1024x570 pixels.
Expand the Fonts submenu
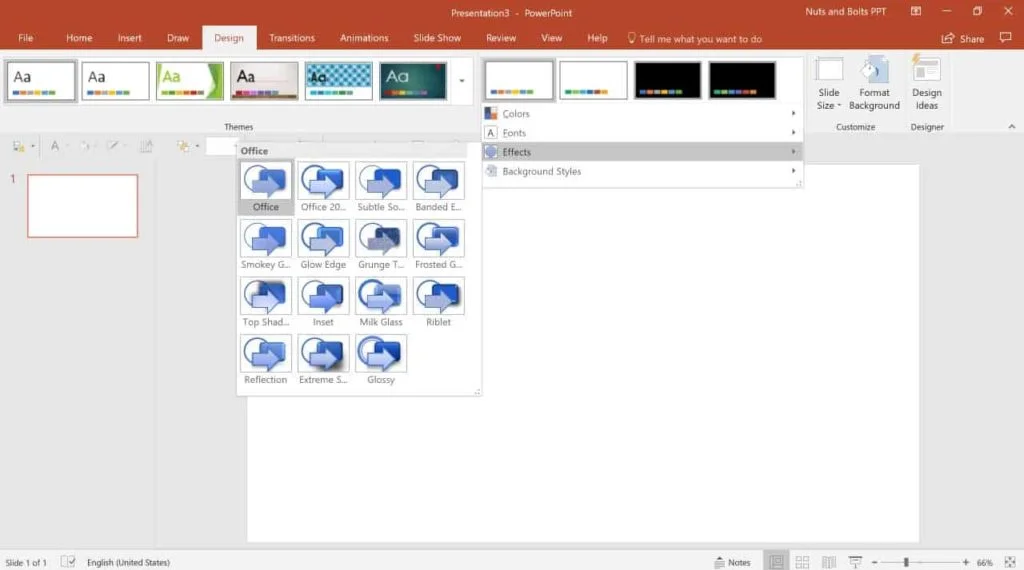click(x=643, y=133)
